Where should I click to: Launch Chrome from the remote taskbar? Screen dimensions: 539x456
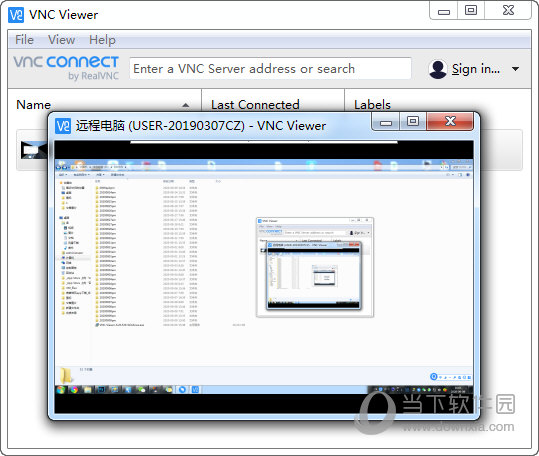(74, 390)
